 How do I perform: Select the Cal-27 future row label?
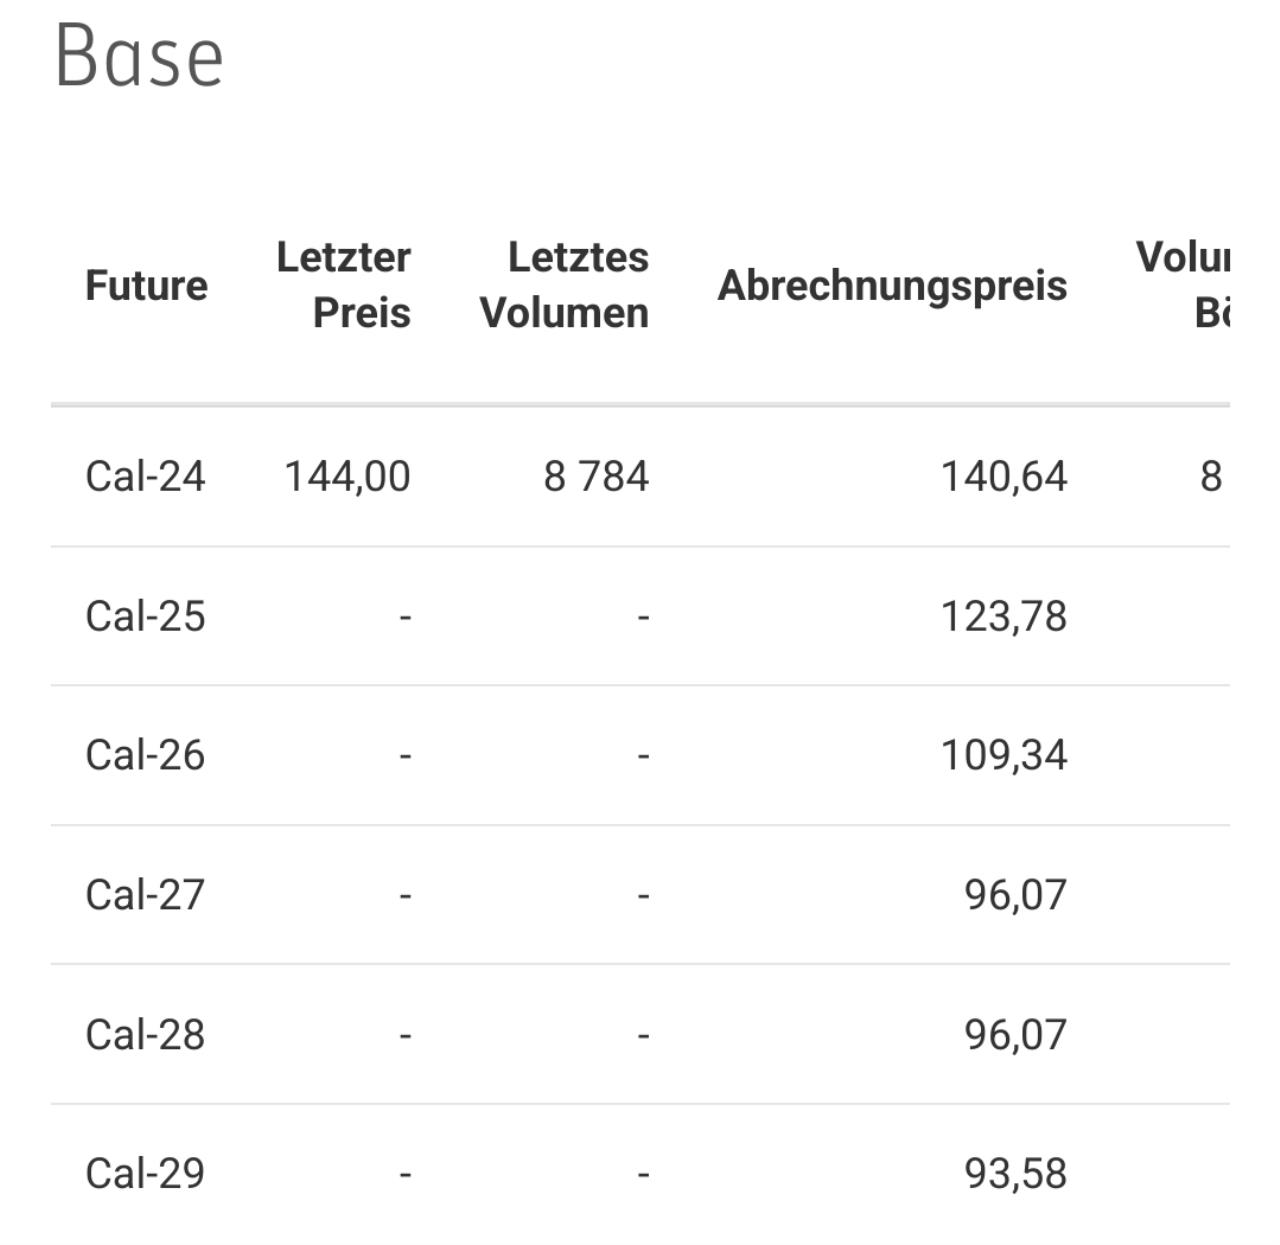tap(145, 895)
